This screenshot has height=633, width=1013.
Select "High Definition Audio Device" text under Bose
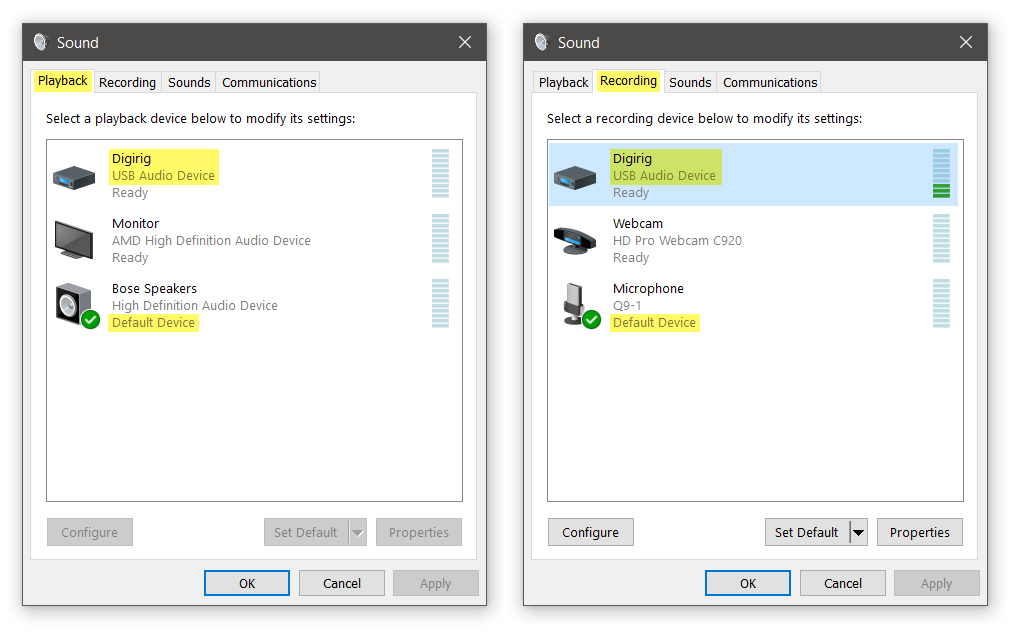[194, 305]
